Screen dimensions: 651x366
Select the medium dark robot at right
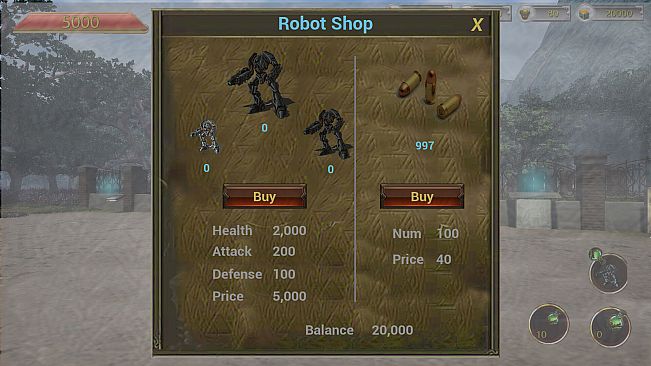point(328,134)
